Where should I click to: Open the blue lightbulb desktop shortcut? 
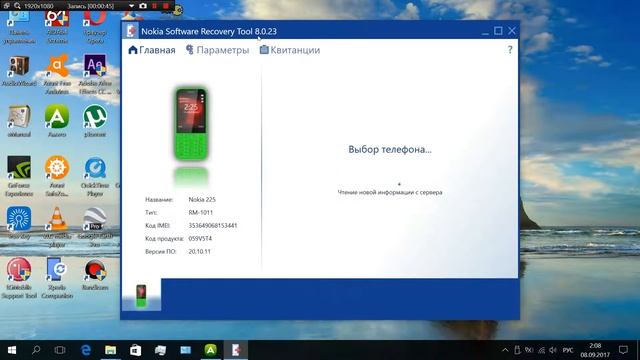click(x=19, y=222)
